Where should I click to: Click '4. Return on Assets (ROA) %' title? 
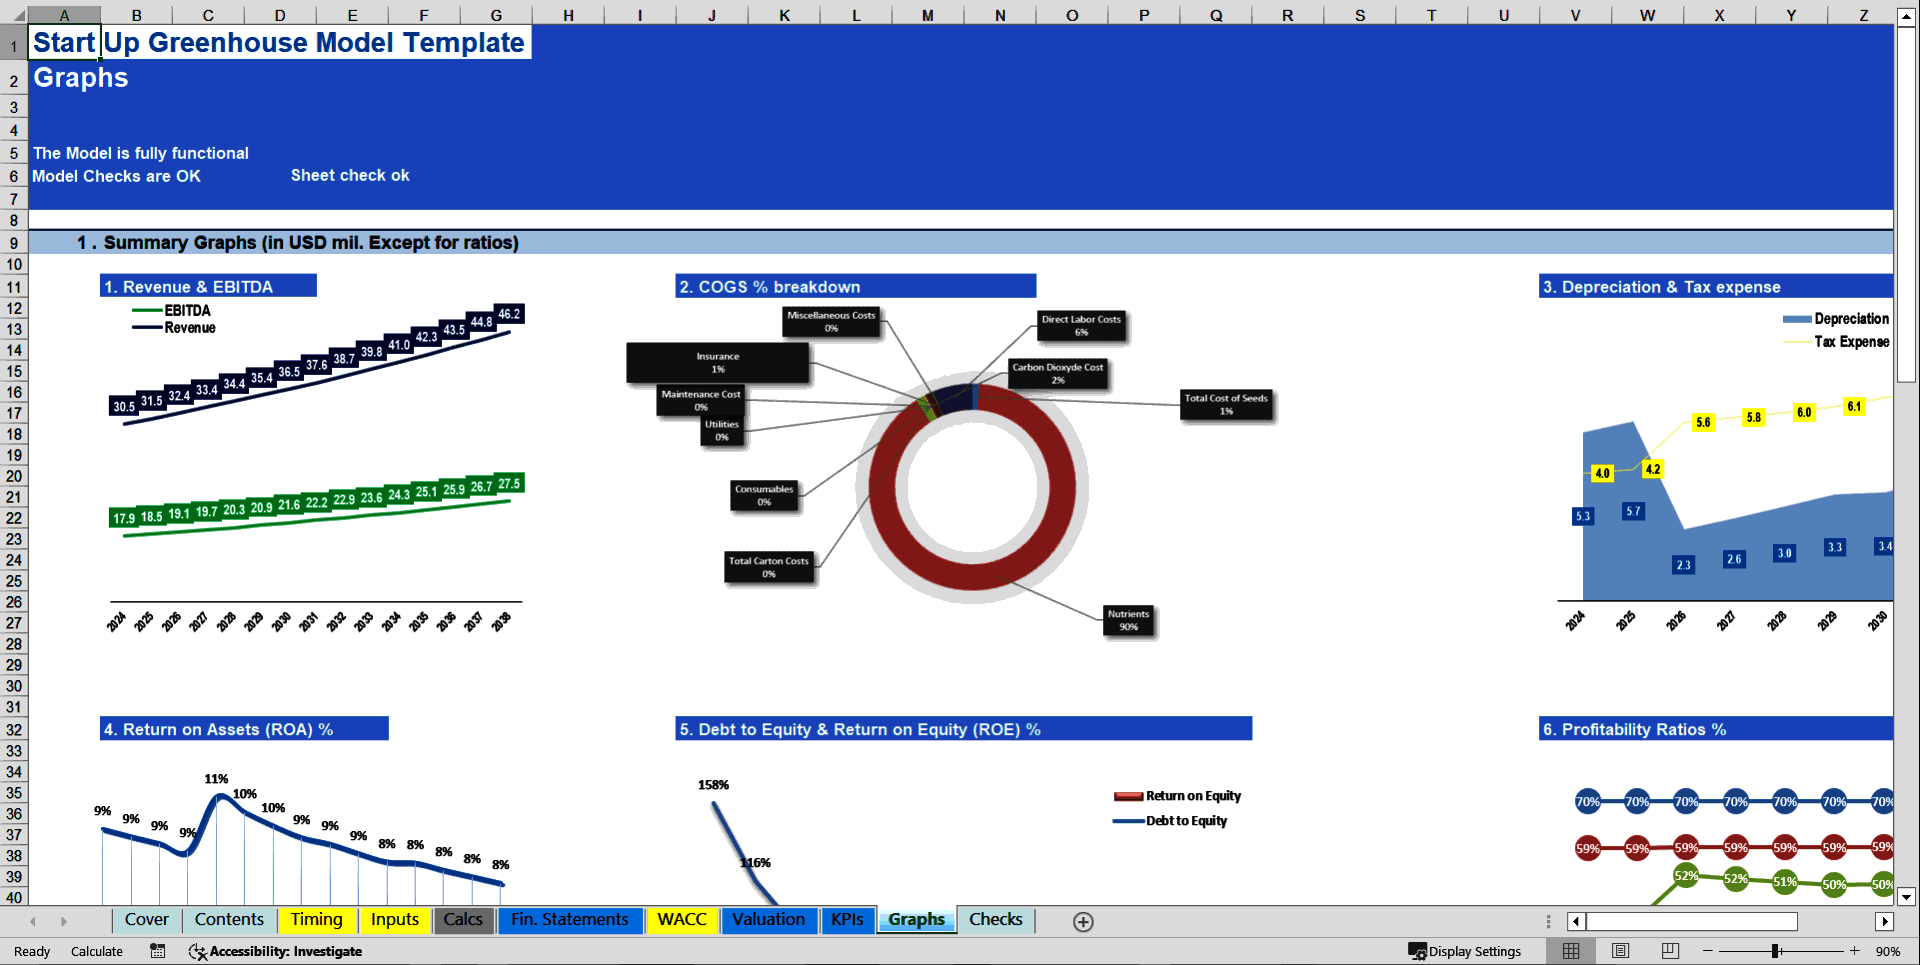coord(244,730)
